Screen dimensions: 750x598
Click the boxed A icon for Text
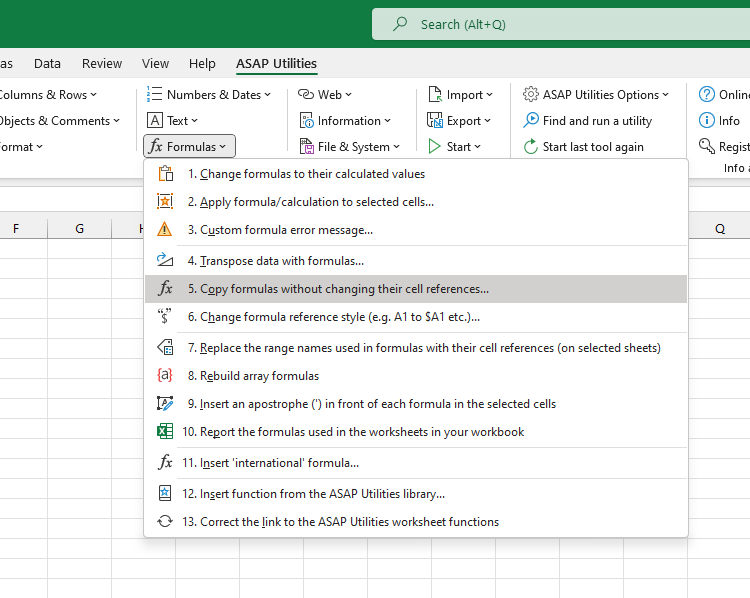pyautogui.click(x=154, y=120)
